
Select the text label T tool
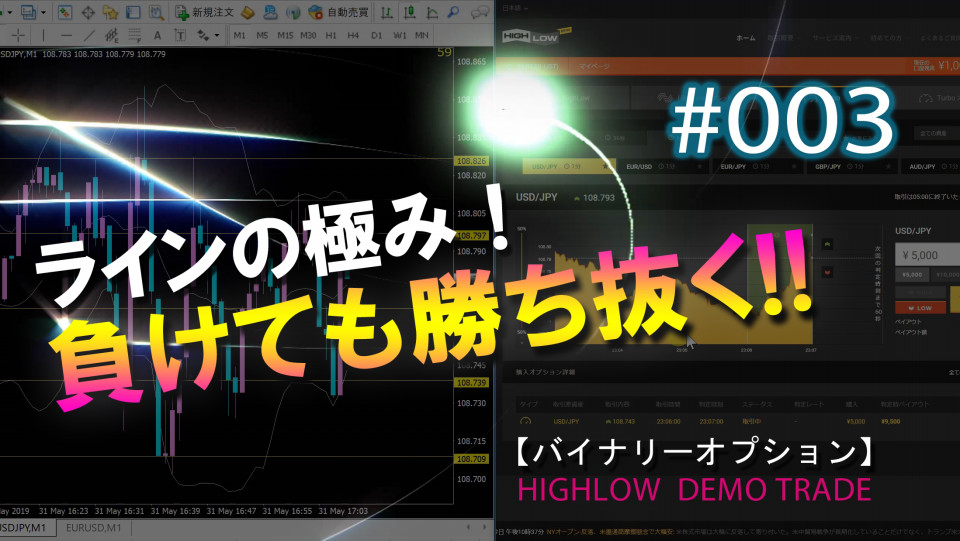tap(180, 35)
